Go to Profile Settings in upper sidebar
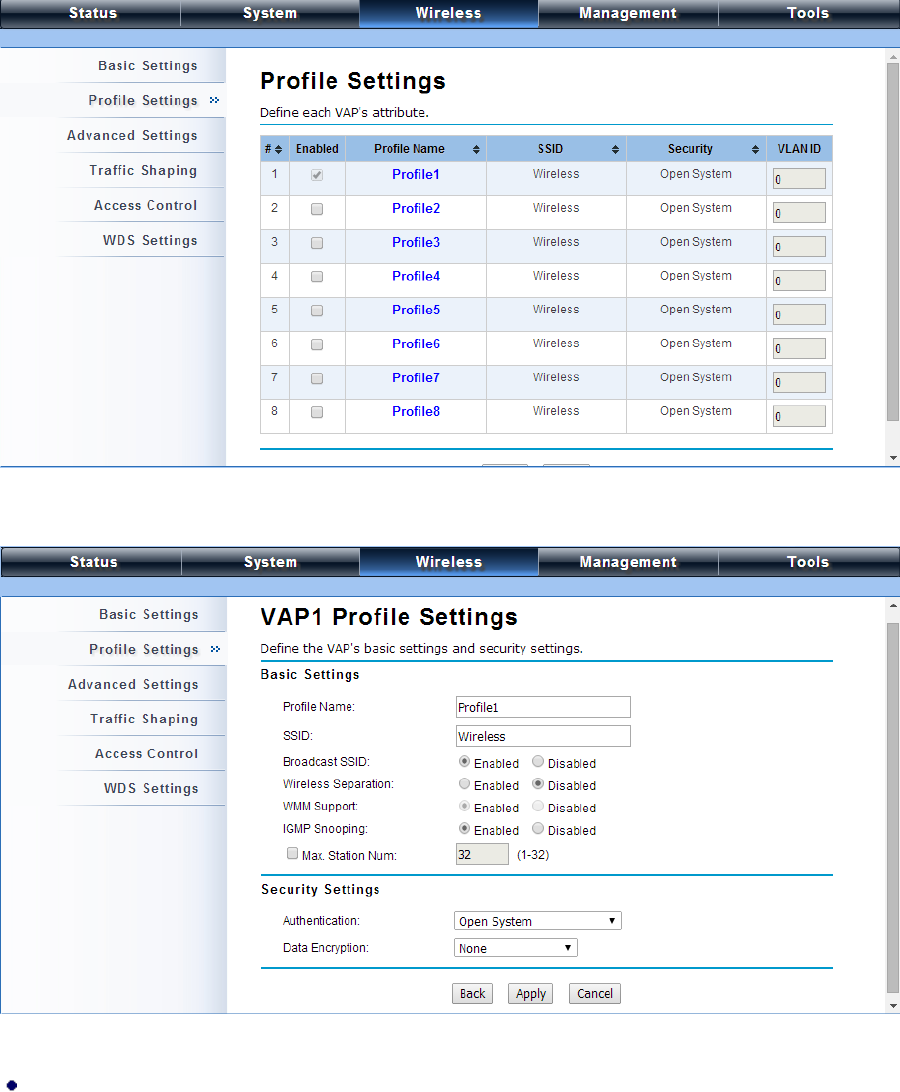This screenshot has width=900, height=1092. tap(143, 100)
